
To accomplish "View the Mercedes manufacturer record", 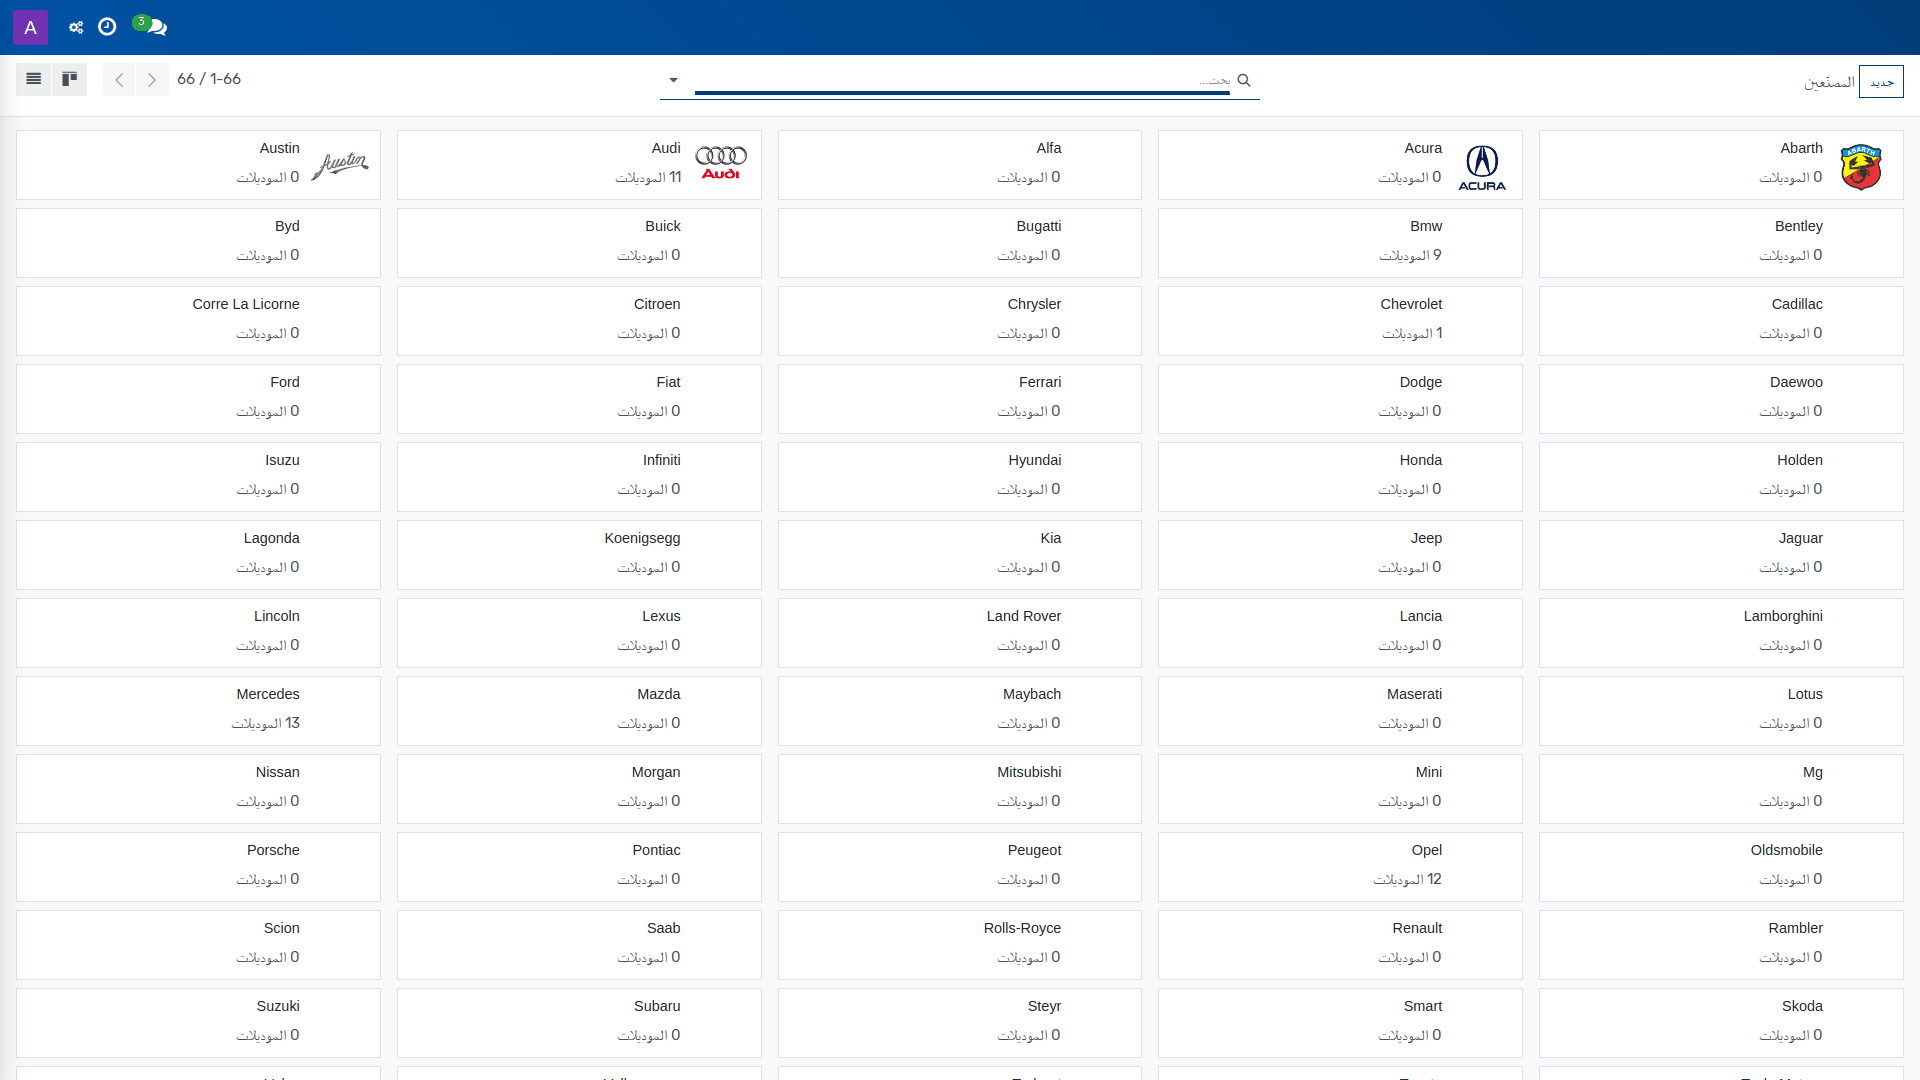I will coord(198,711).
